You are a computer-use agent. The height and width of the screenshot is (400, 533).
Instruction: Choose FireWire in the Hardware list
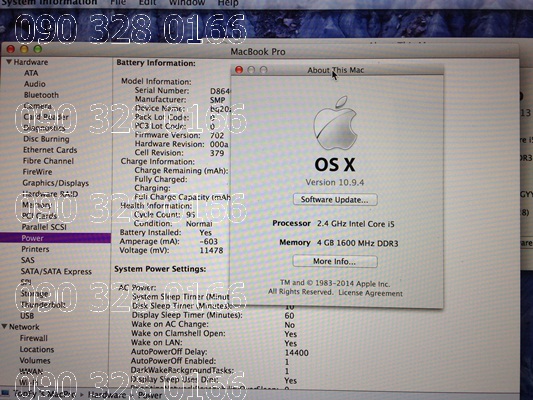click(37, 172)
